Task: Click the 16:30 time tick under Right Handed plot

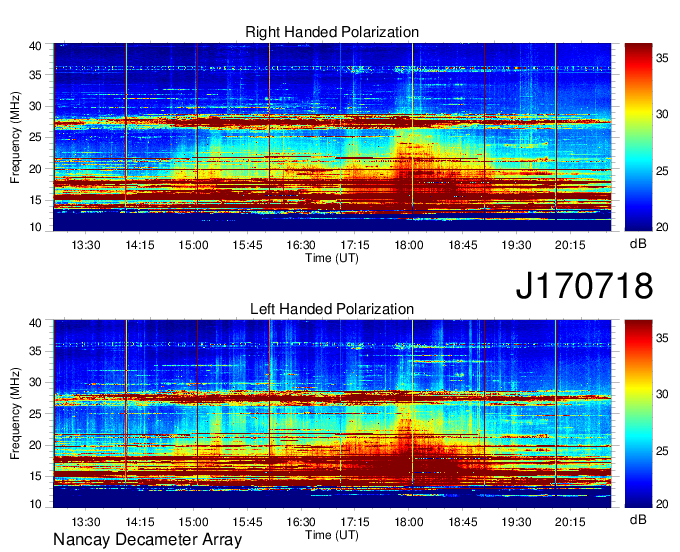Action: click(301, 245)
